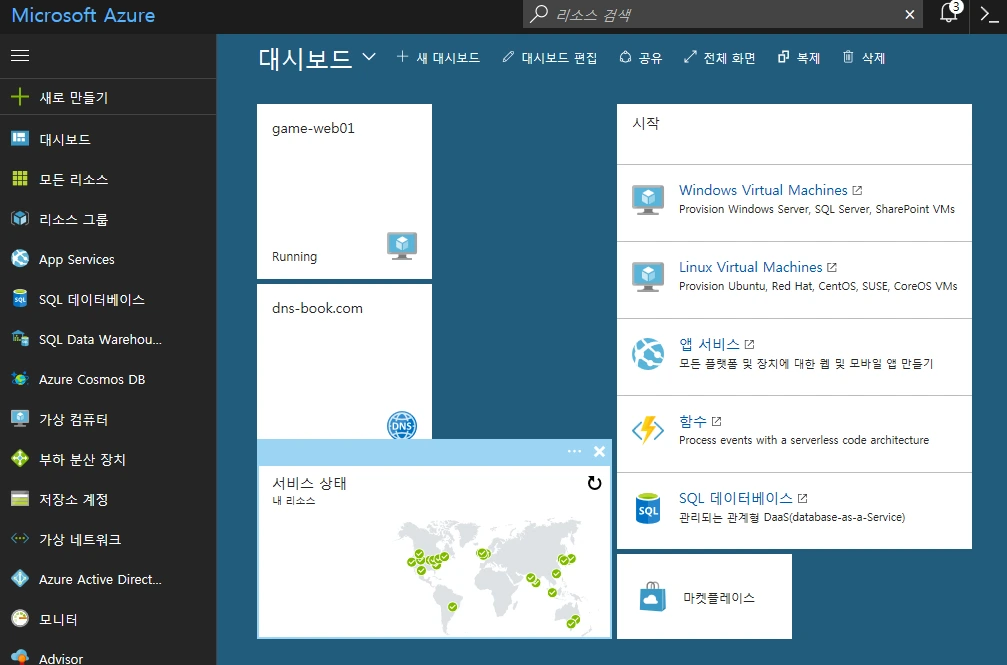This screenshot has width=1007, height=665.
Task: Click the SQL 데이터베이스 sidebar icon
Action: 20,298
